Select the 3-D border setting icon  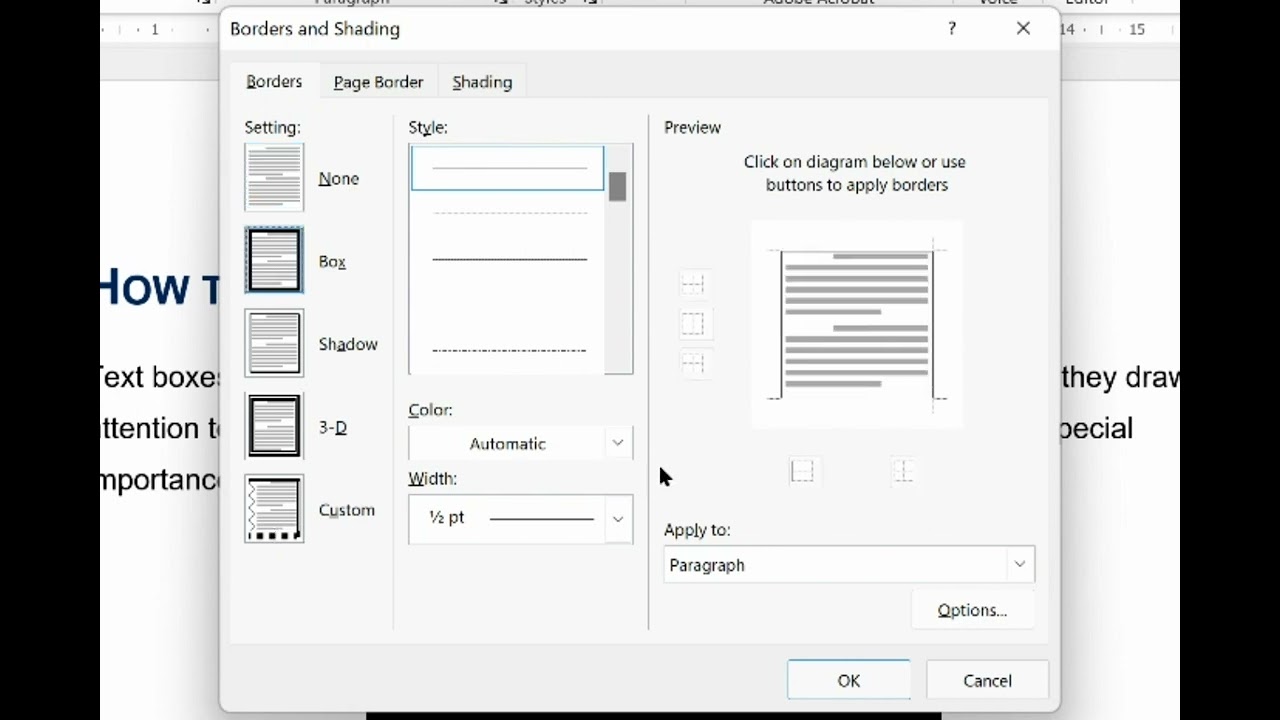pyautogui.click(x=274, y=426)
